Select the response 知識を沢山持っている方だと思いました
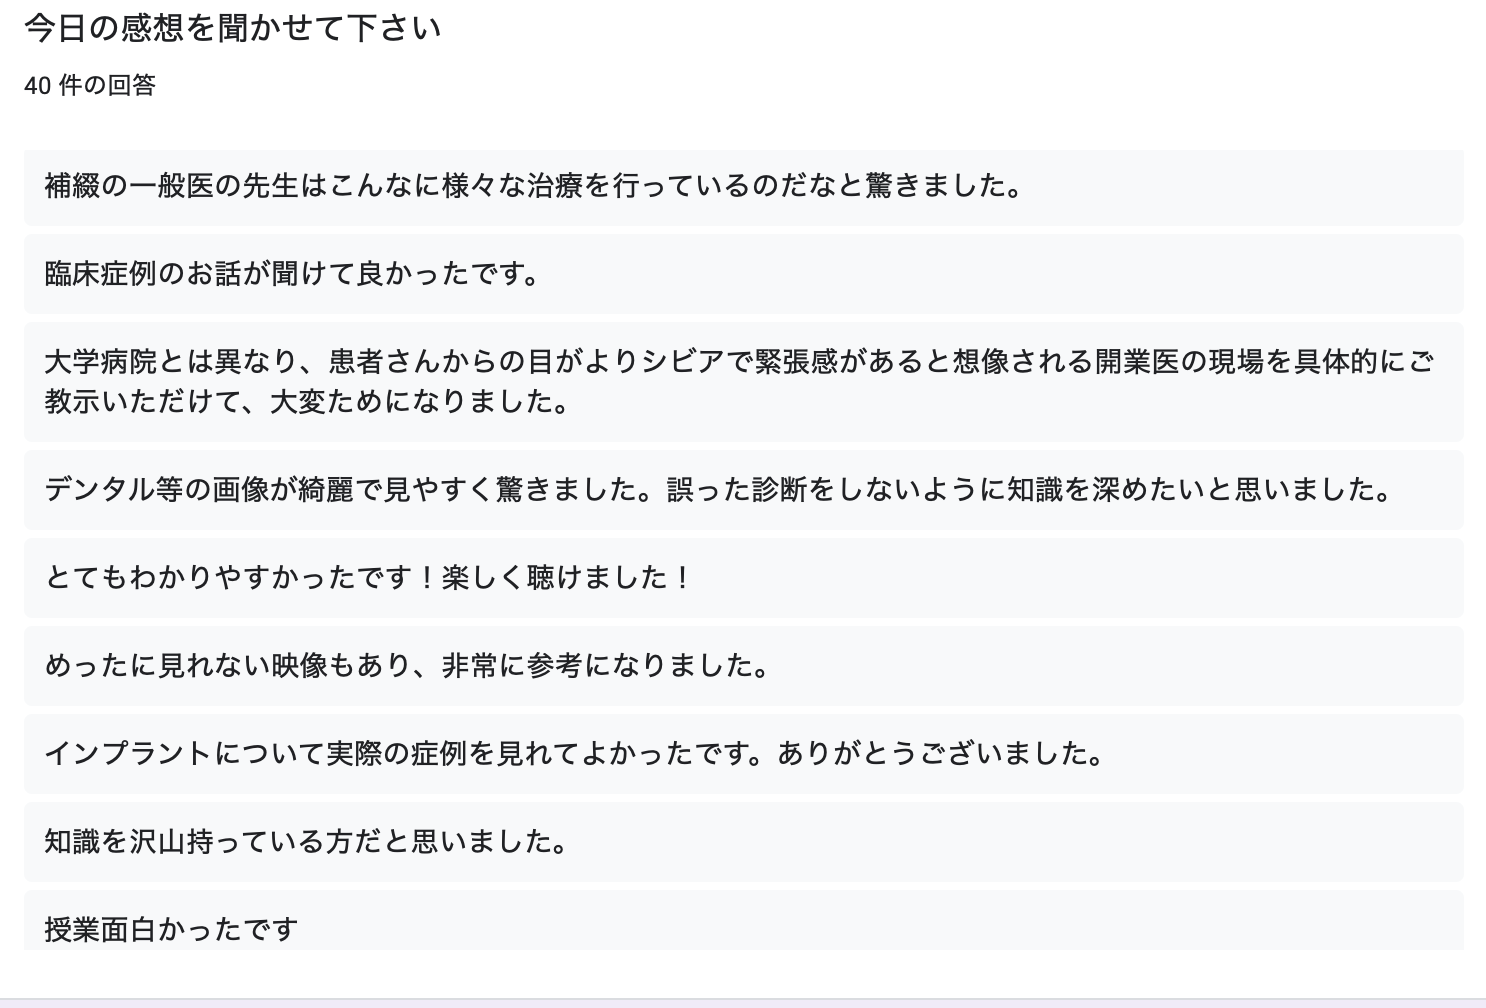Screen dimensions: 1486x1008 [x=743, y=841]
